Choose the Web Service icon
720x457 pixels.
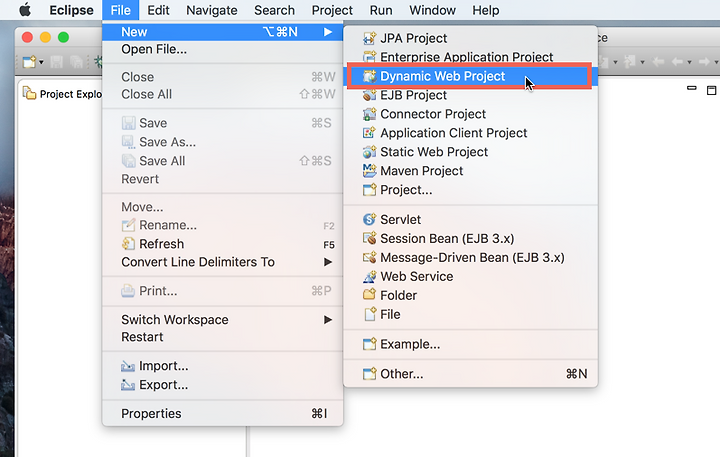click(369, 276)
